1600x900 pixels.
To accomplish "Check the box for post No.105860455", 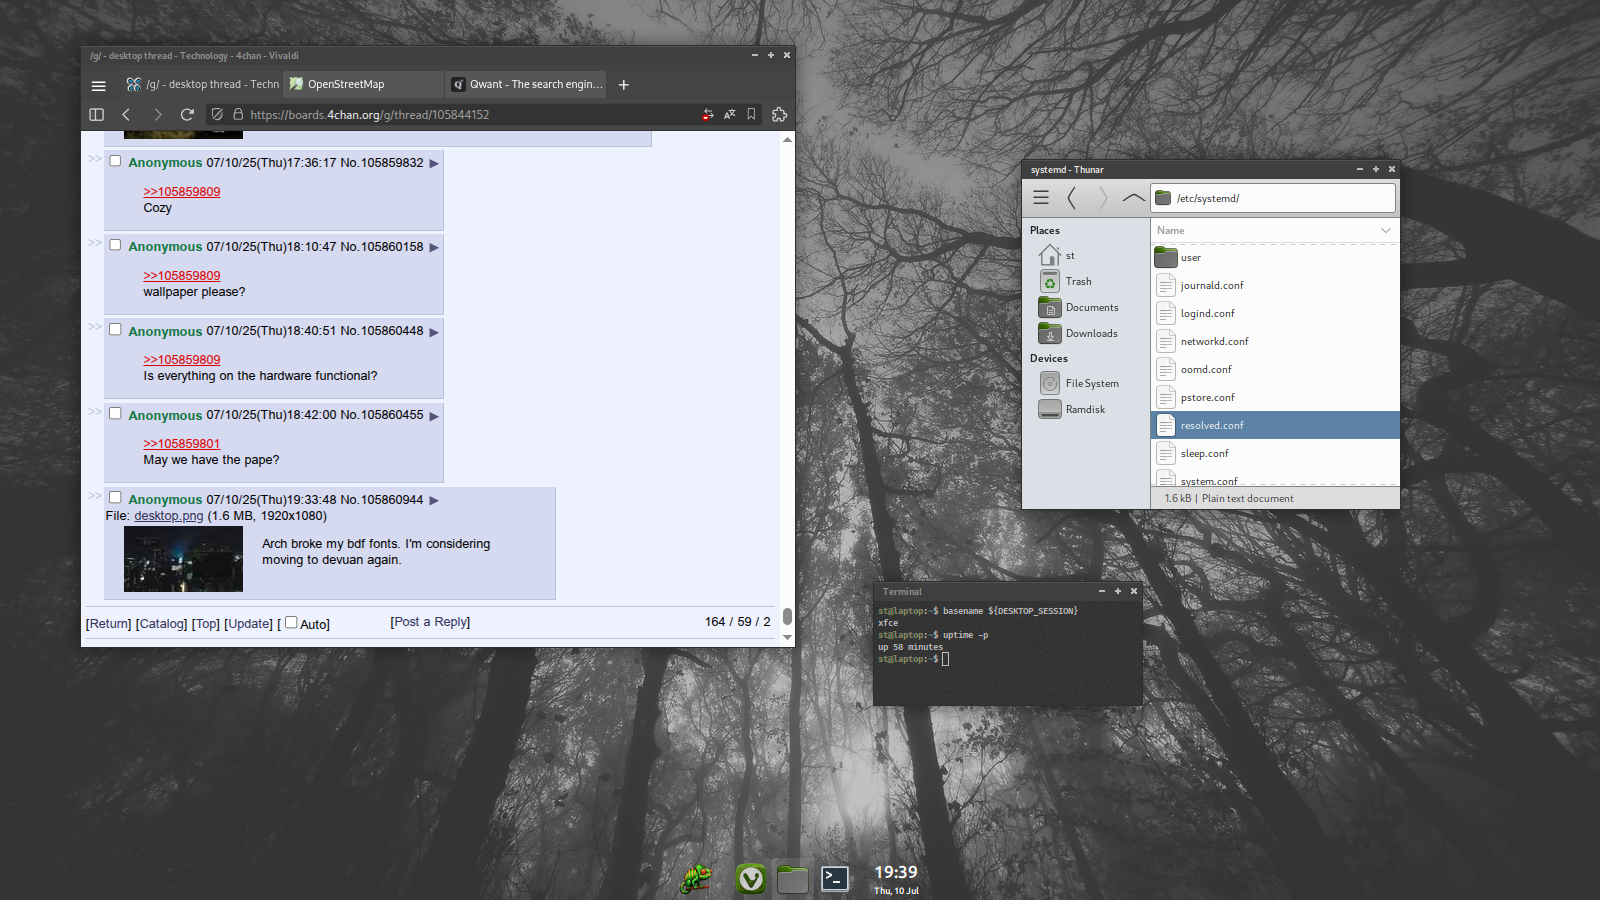I will (x=115, y=413).
